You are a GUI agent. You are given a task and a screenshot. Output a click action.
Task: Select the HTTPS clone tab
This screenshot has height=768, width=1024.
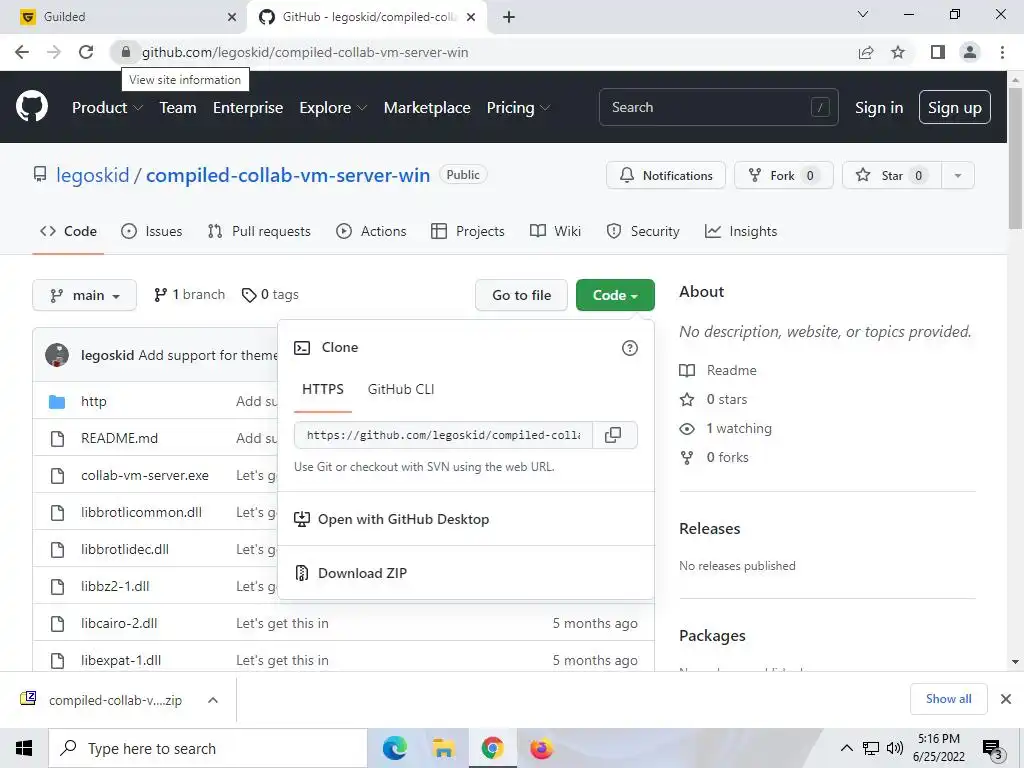pyautogui.click(x=323, y=389)
